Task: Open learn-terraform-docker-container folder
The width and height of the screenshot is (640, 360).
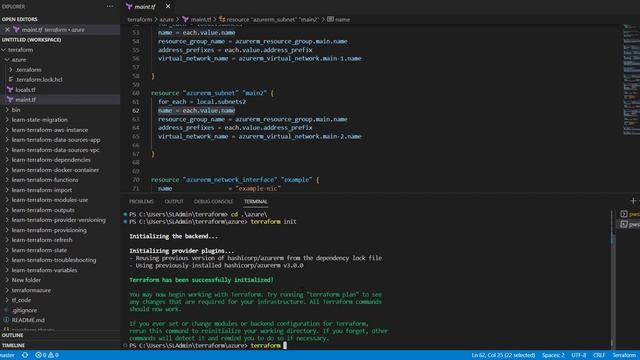Action: [x=55, y=170]
